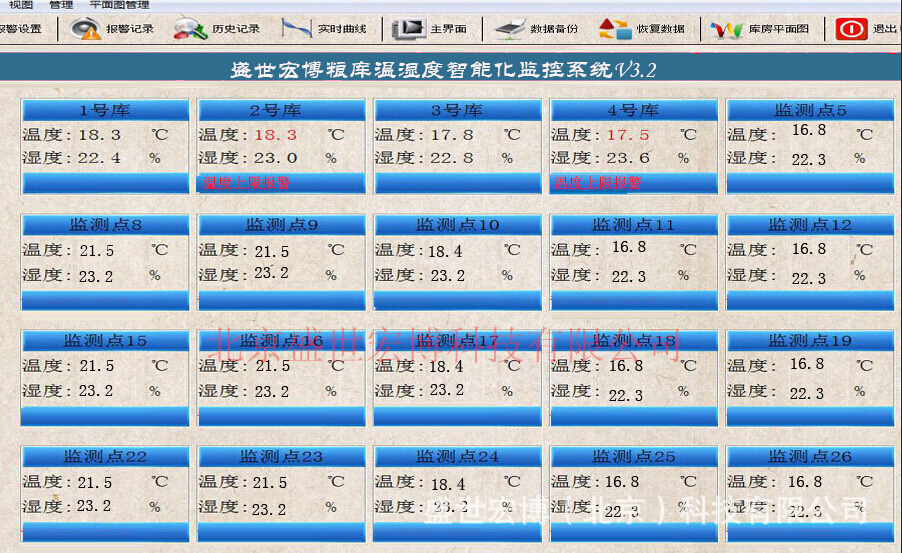
Task: Go to the 主界面 main screen icon
Action: 409,28
